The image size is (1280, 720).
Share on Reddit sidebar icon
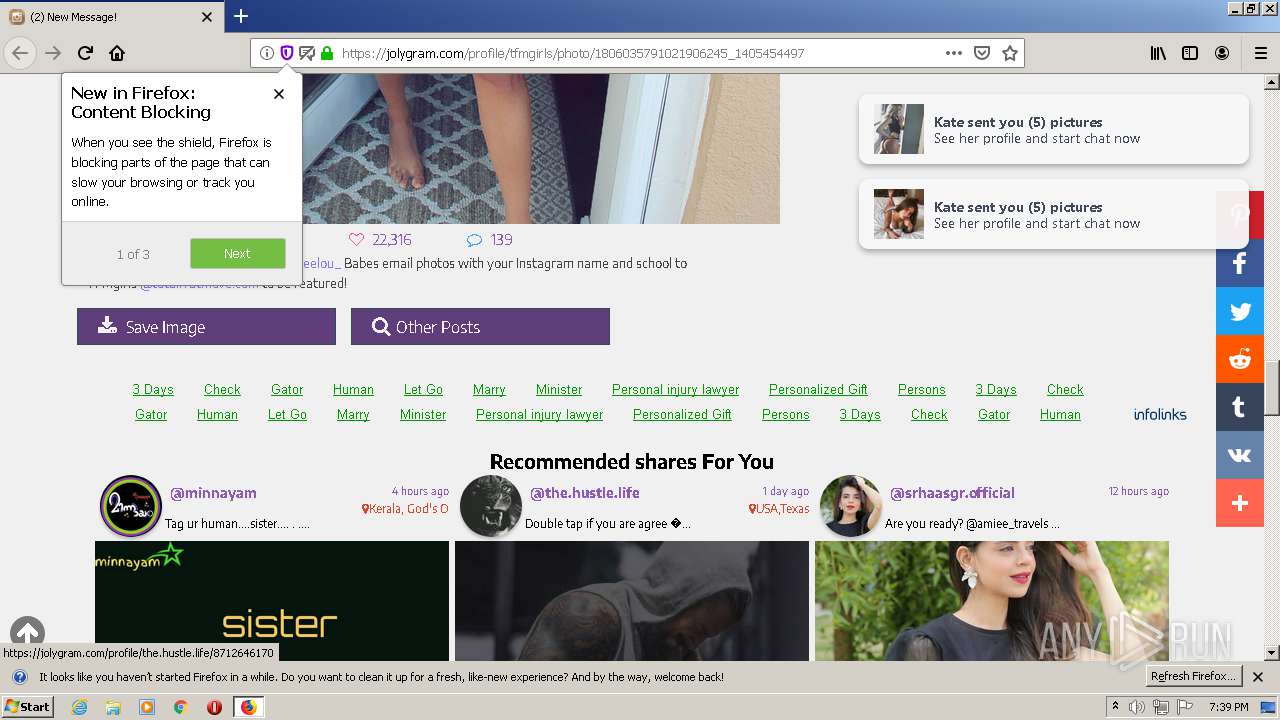[x=1240, y=359]
